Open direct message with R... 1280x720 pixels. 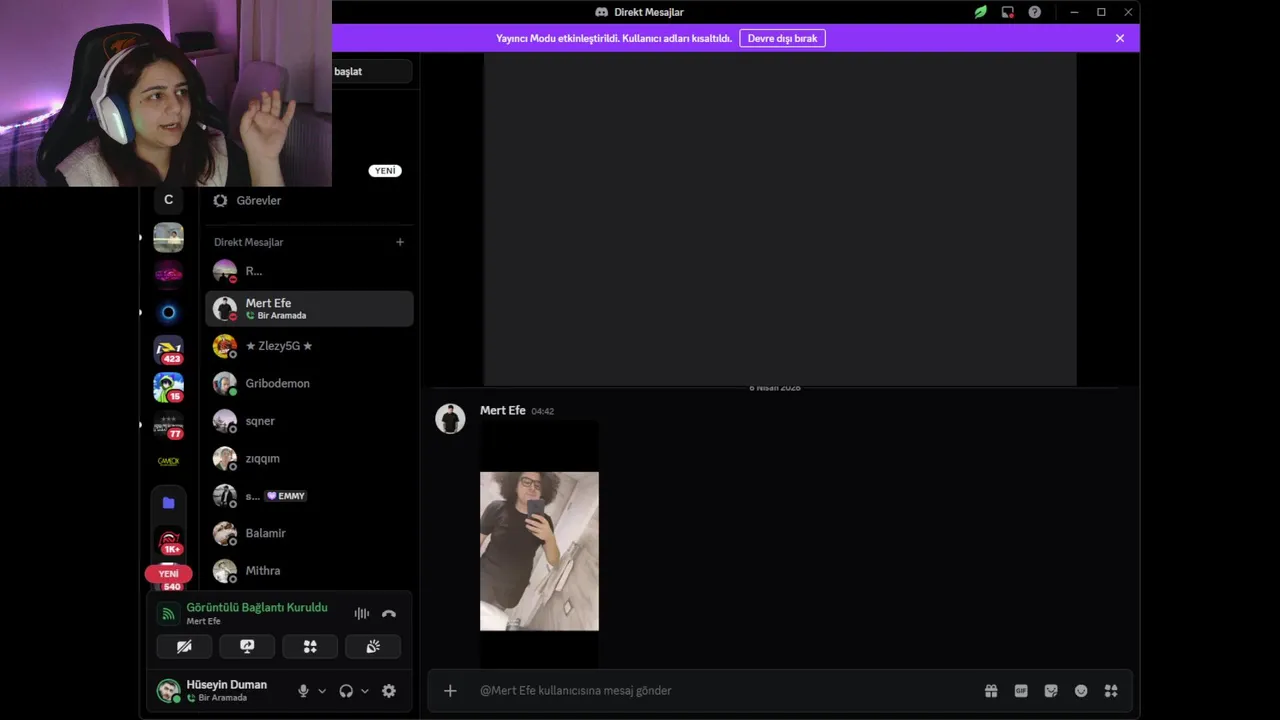click(309, 271)
